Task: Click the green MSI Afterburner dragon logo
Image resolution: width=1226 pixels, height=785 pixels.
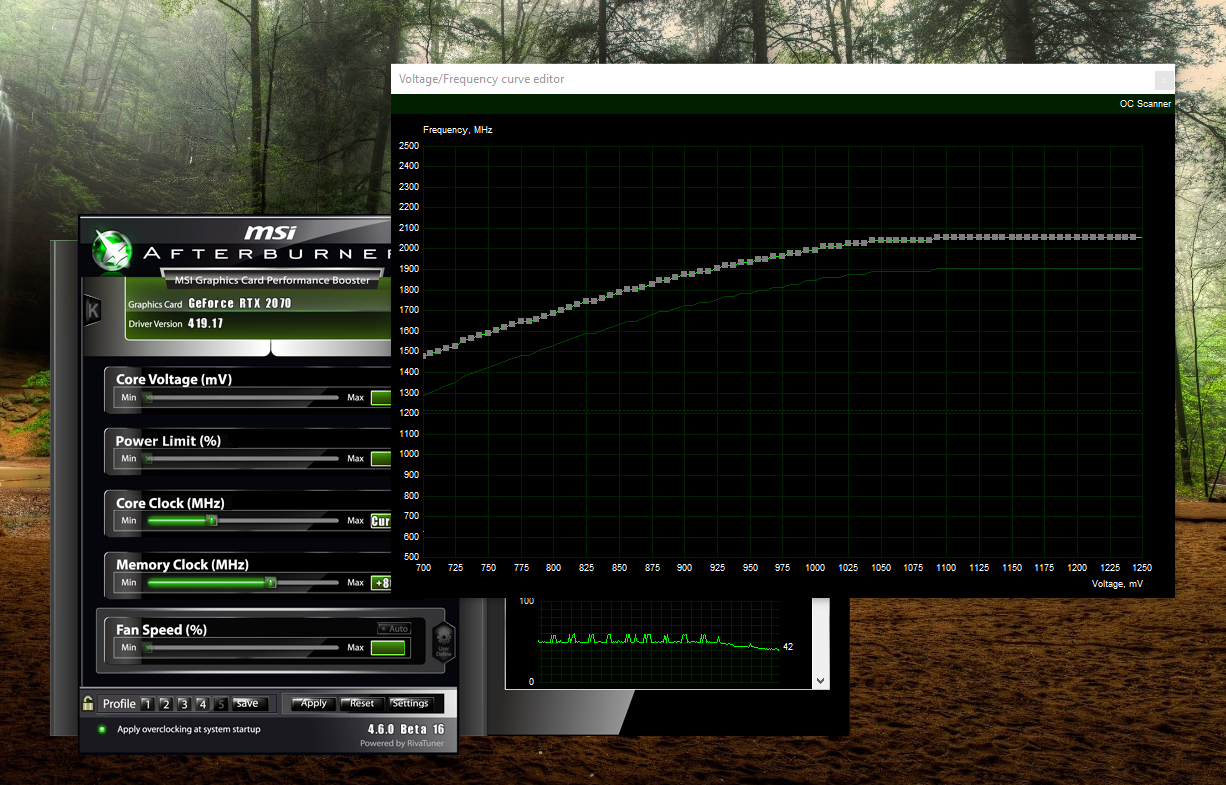Action: click(112, 251)
